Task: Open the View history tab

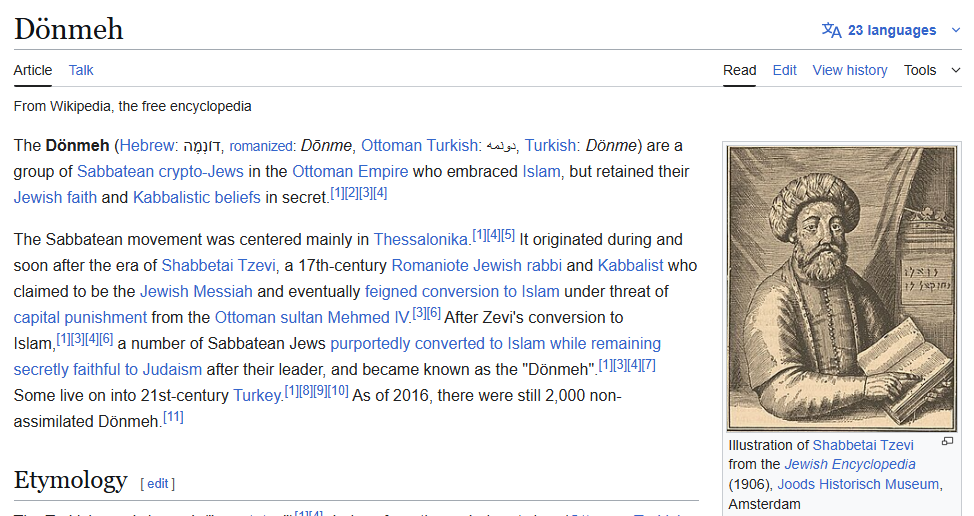Action: click(850, 70)
